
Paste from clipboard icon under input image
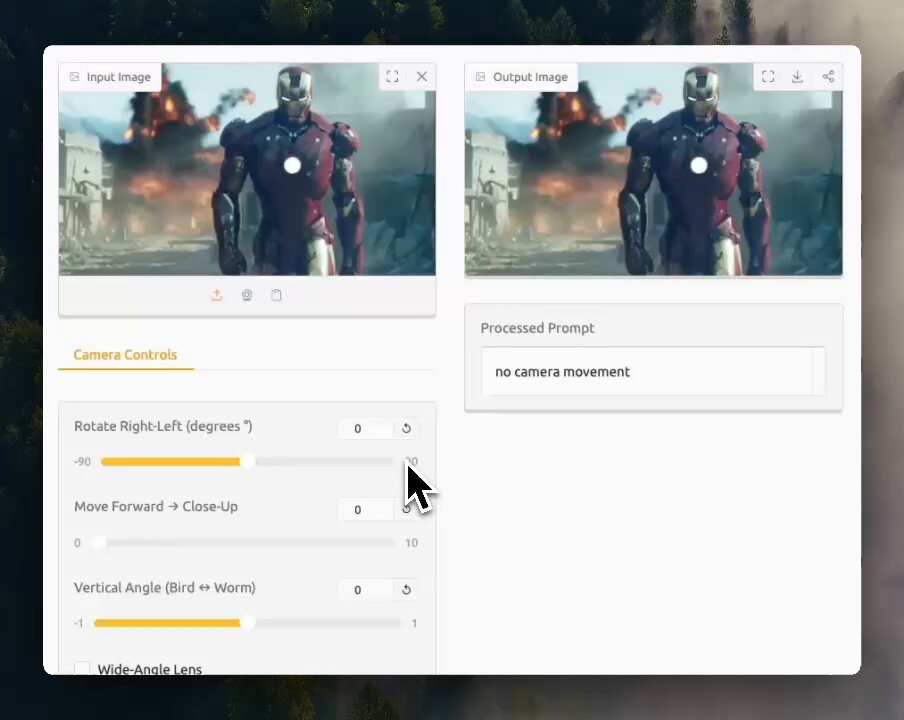tap(276, 296)
